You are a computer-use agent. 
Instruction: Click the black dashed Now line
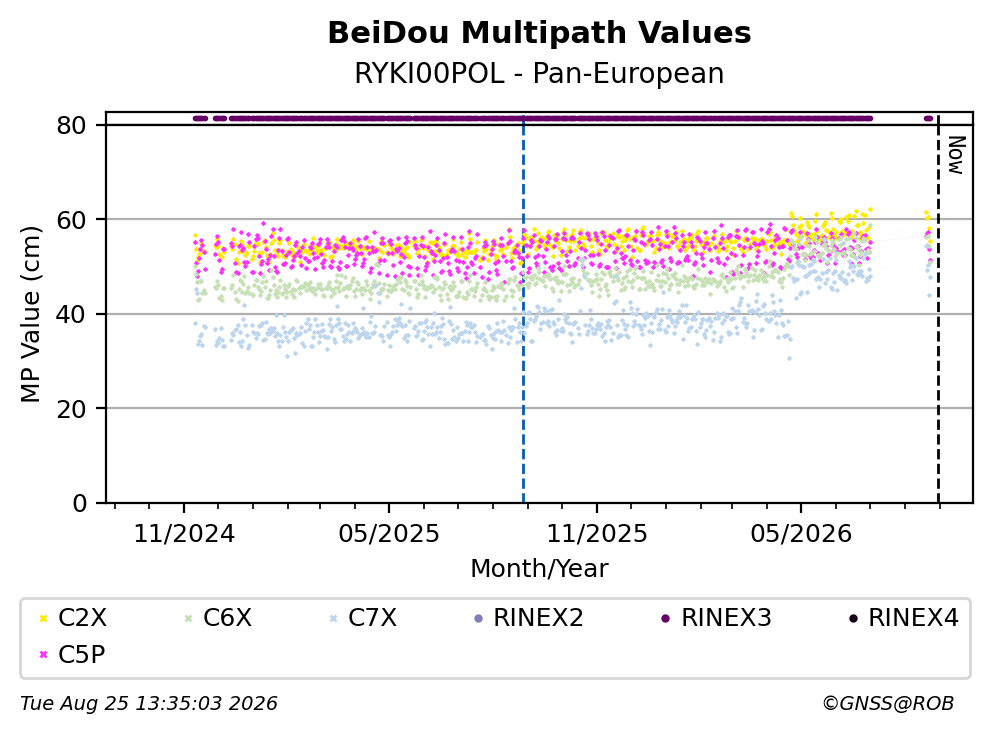[x=938, y=310]
